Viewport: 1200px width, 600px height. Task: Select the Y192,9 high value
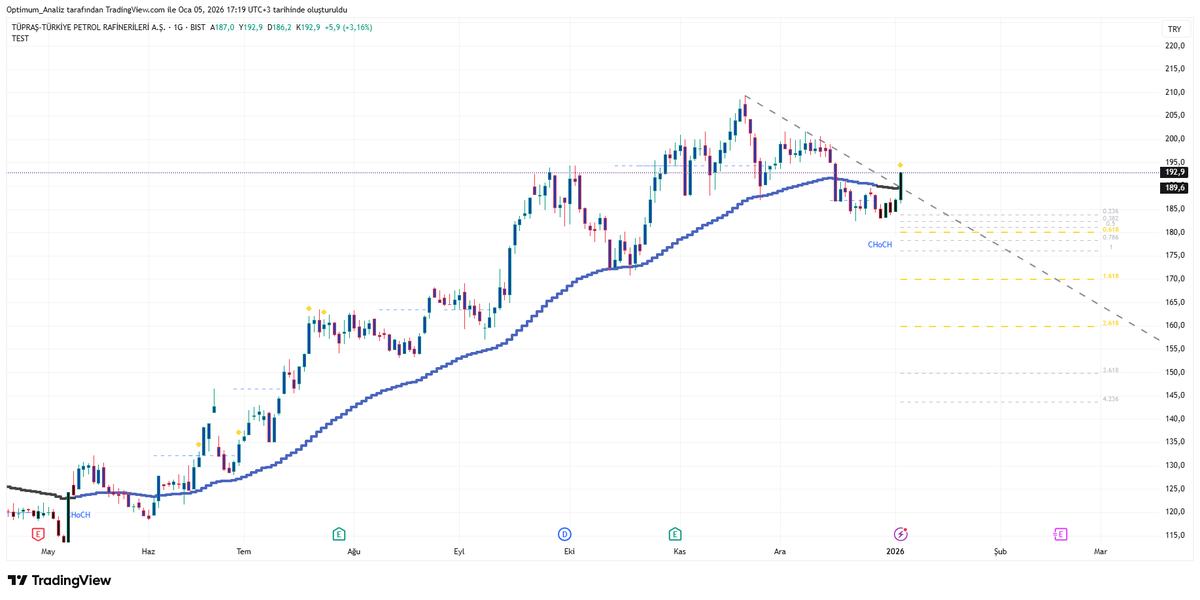[251, 27]
